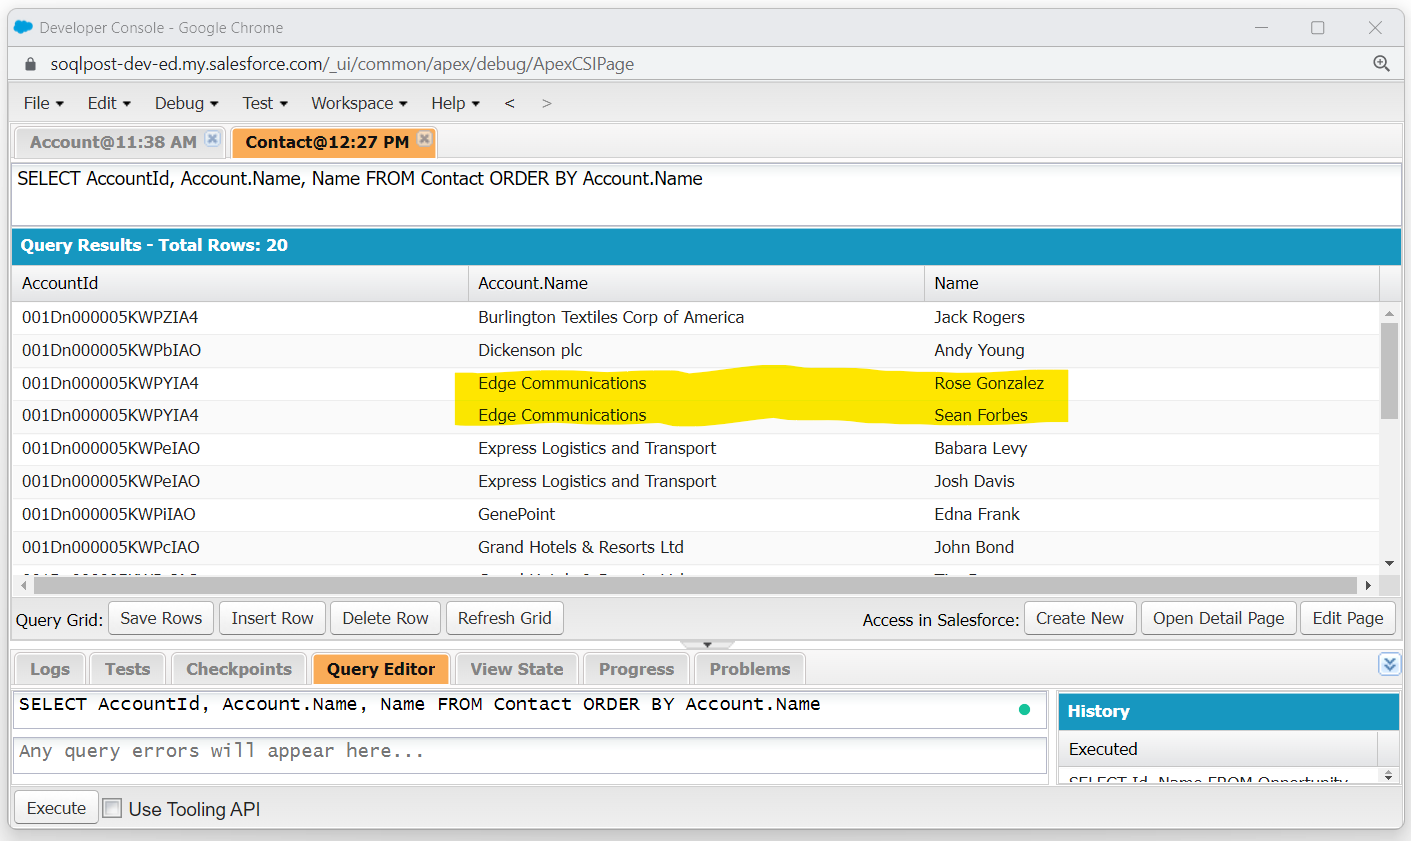Viewport: 1411px width, 841px height.
Task: Open the Debug menu
Action: (x=186, y=103)
